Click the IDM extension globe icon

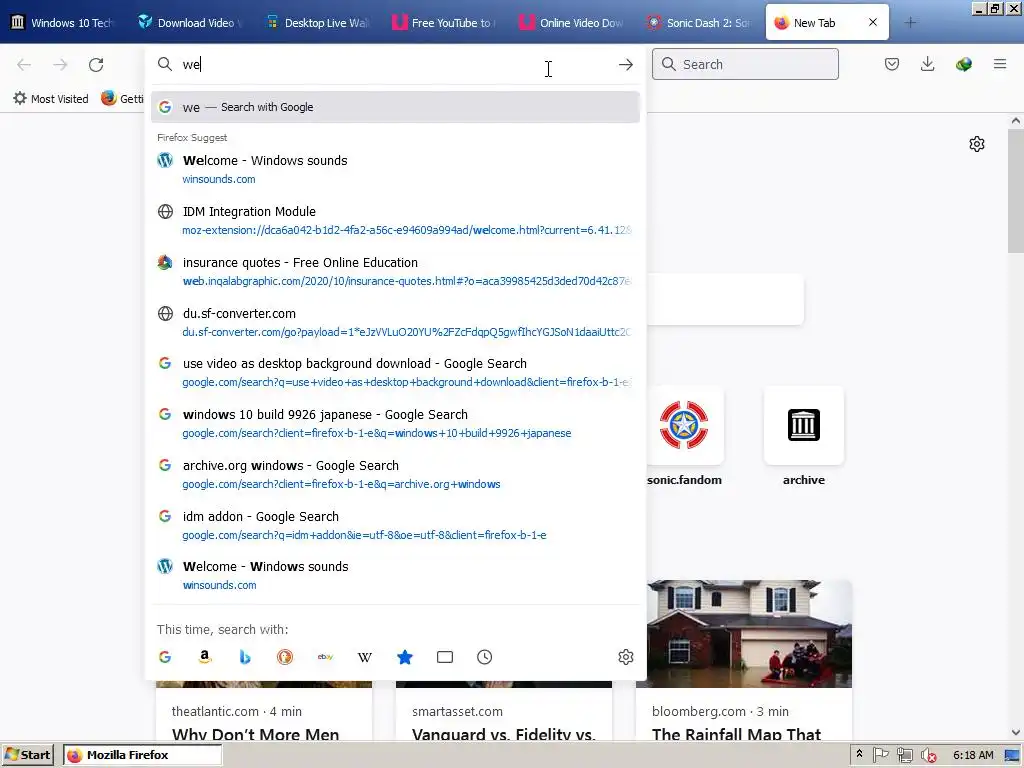[x=963, y=64]
